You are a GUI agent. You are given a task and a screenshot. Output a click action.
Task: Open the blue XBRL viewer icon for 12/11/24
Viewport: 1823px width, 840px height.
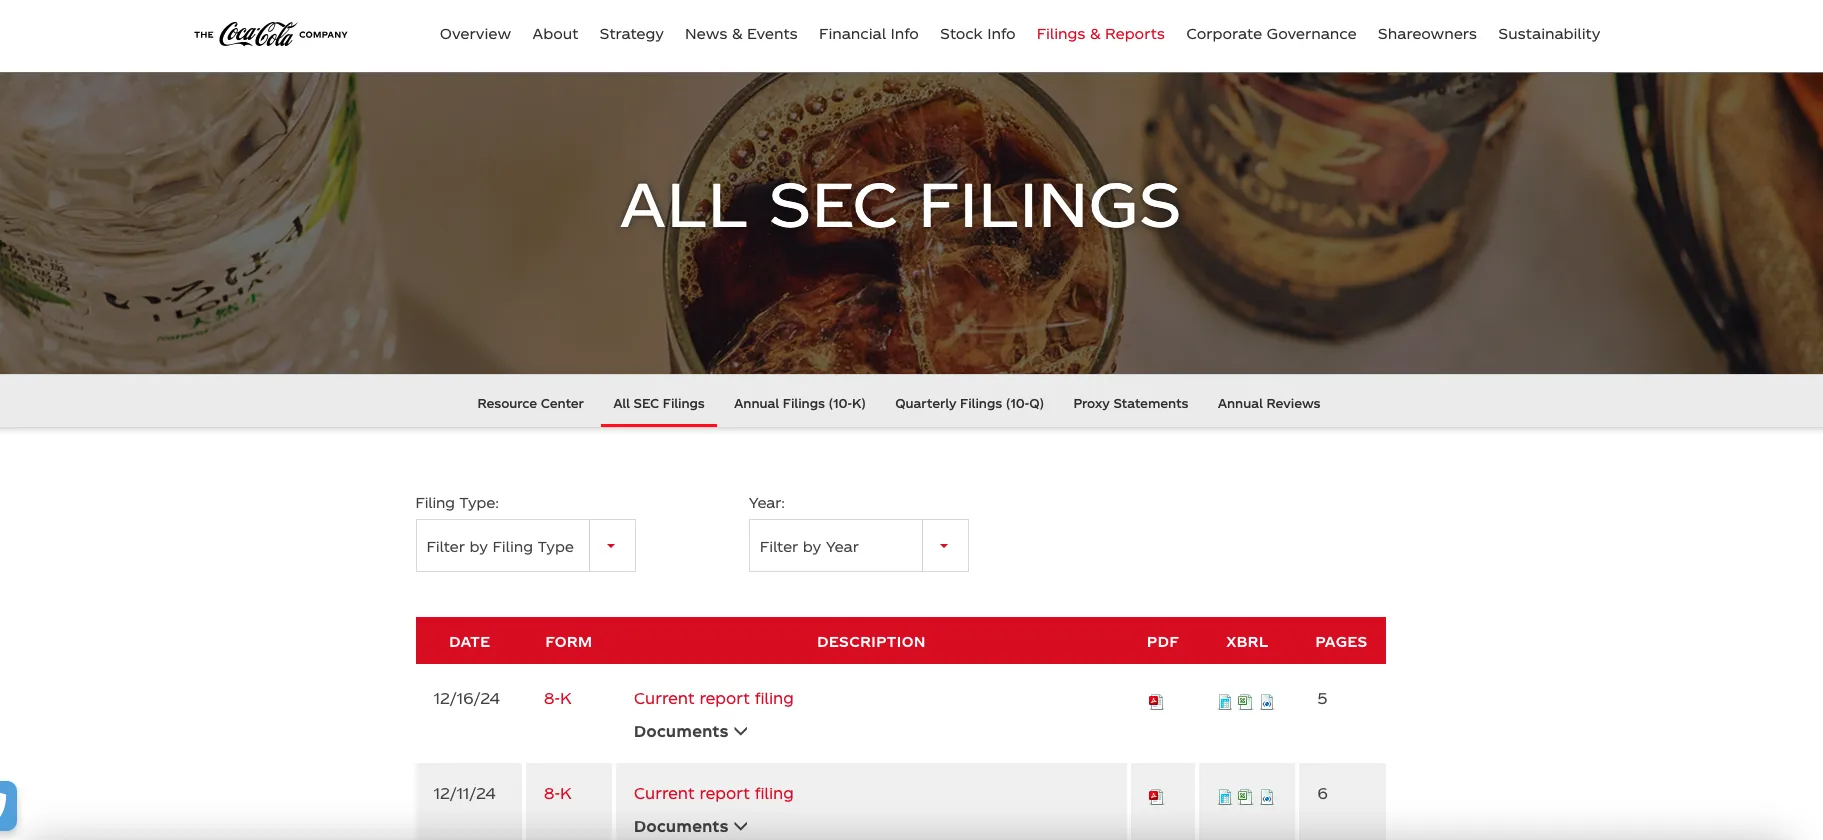point(1225,797)
